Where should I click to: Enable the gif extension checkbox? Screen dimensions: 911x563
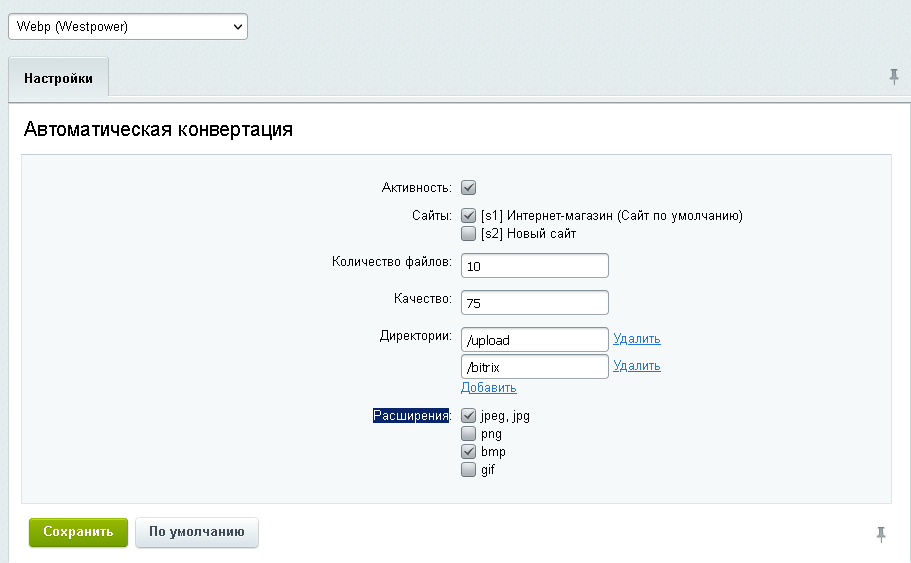click(x=468, y=470)
